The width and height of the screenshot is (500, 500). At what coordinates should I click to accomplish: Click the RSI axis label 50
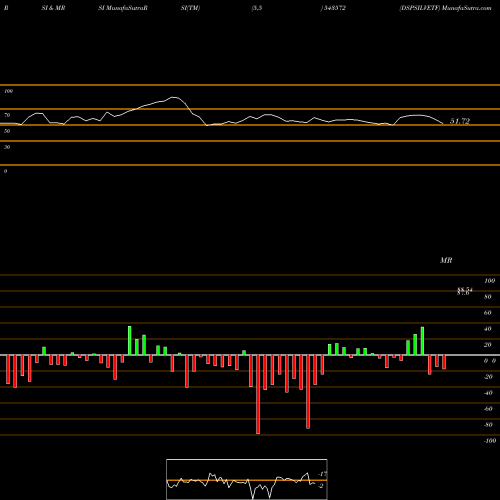(7, 131)
